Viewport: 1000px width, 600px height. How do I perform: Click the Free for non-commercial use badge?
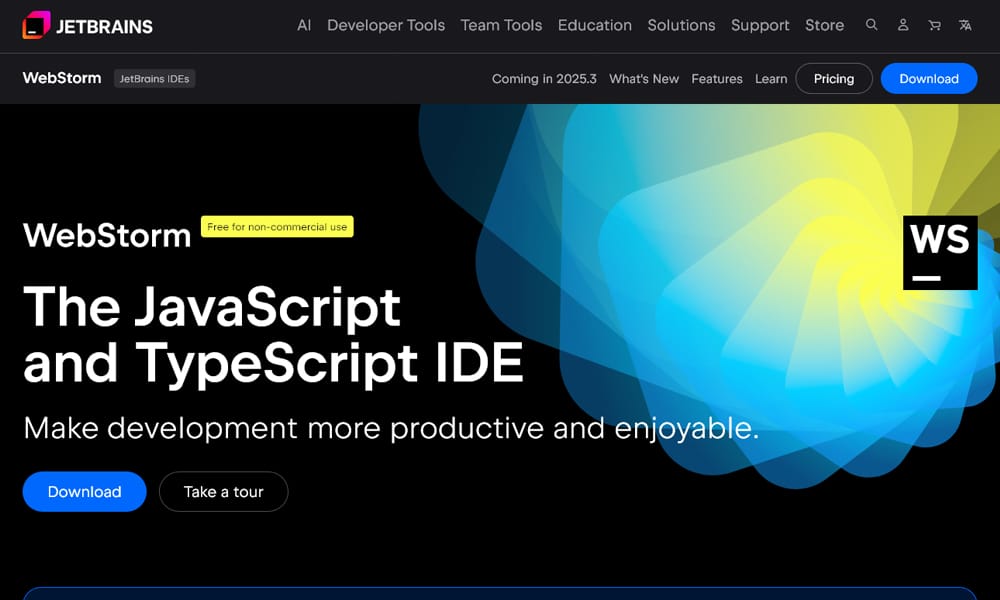point(277,227)
